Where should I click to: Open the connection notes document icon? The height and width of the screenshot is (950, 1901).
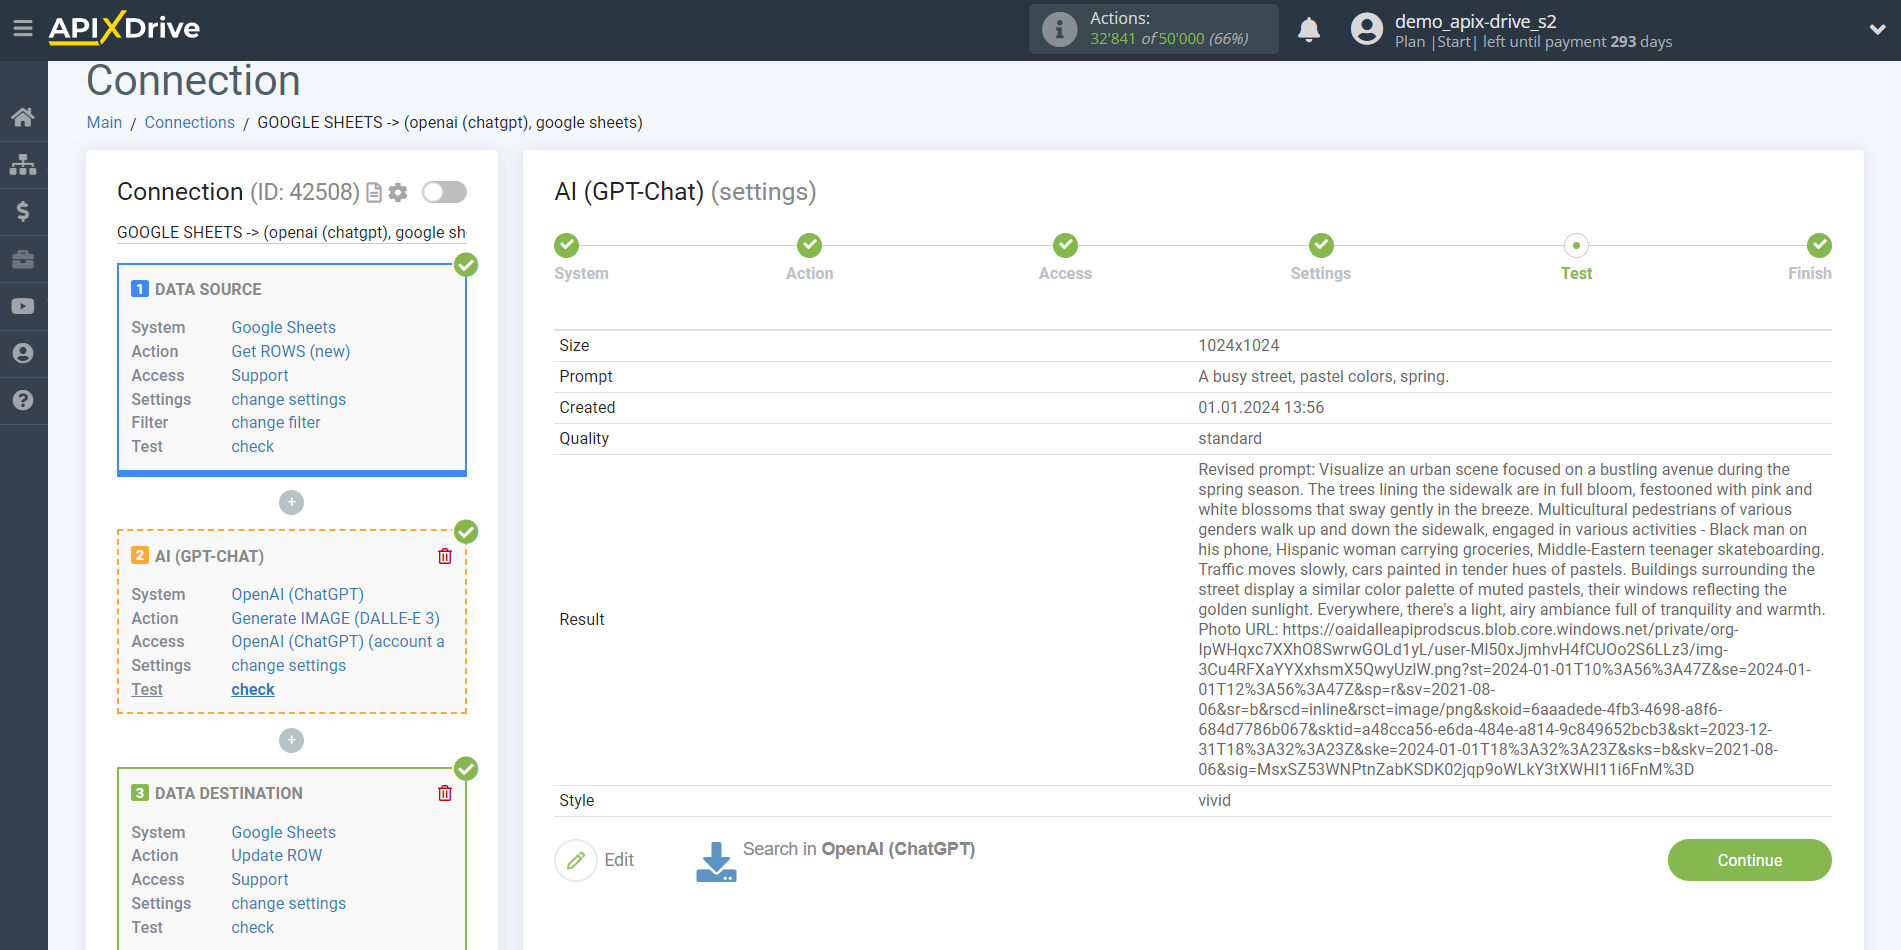click(374, 192)
